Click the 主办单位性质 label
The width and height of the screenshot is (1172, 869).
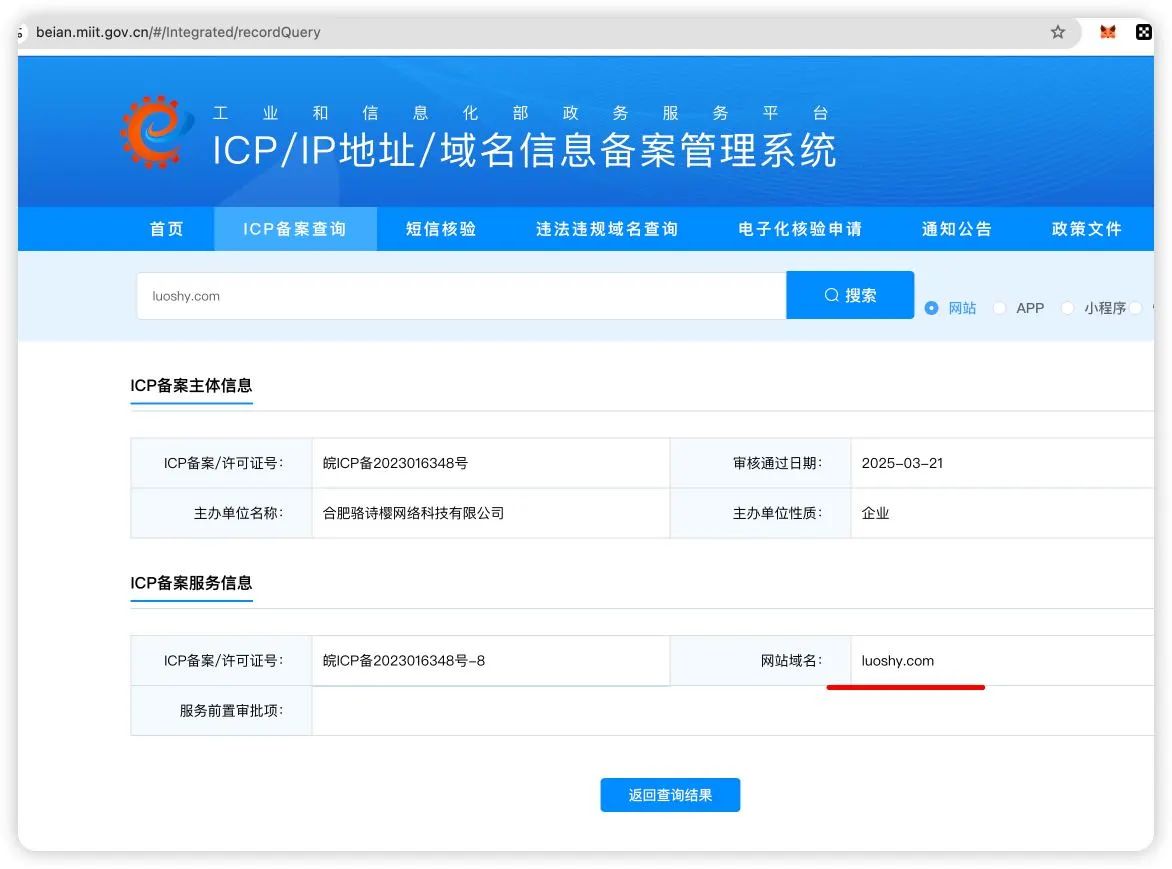tap(777, 513)
